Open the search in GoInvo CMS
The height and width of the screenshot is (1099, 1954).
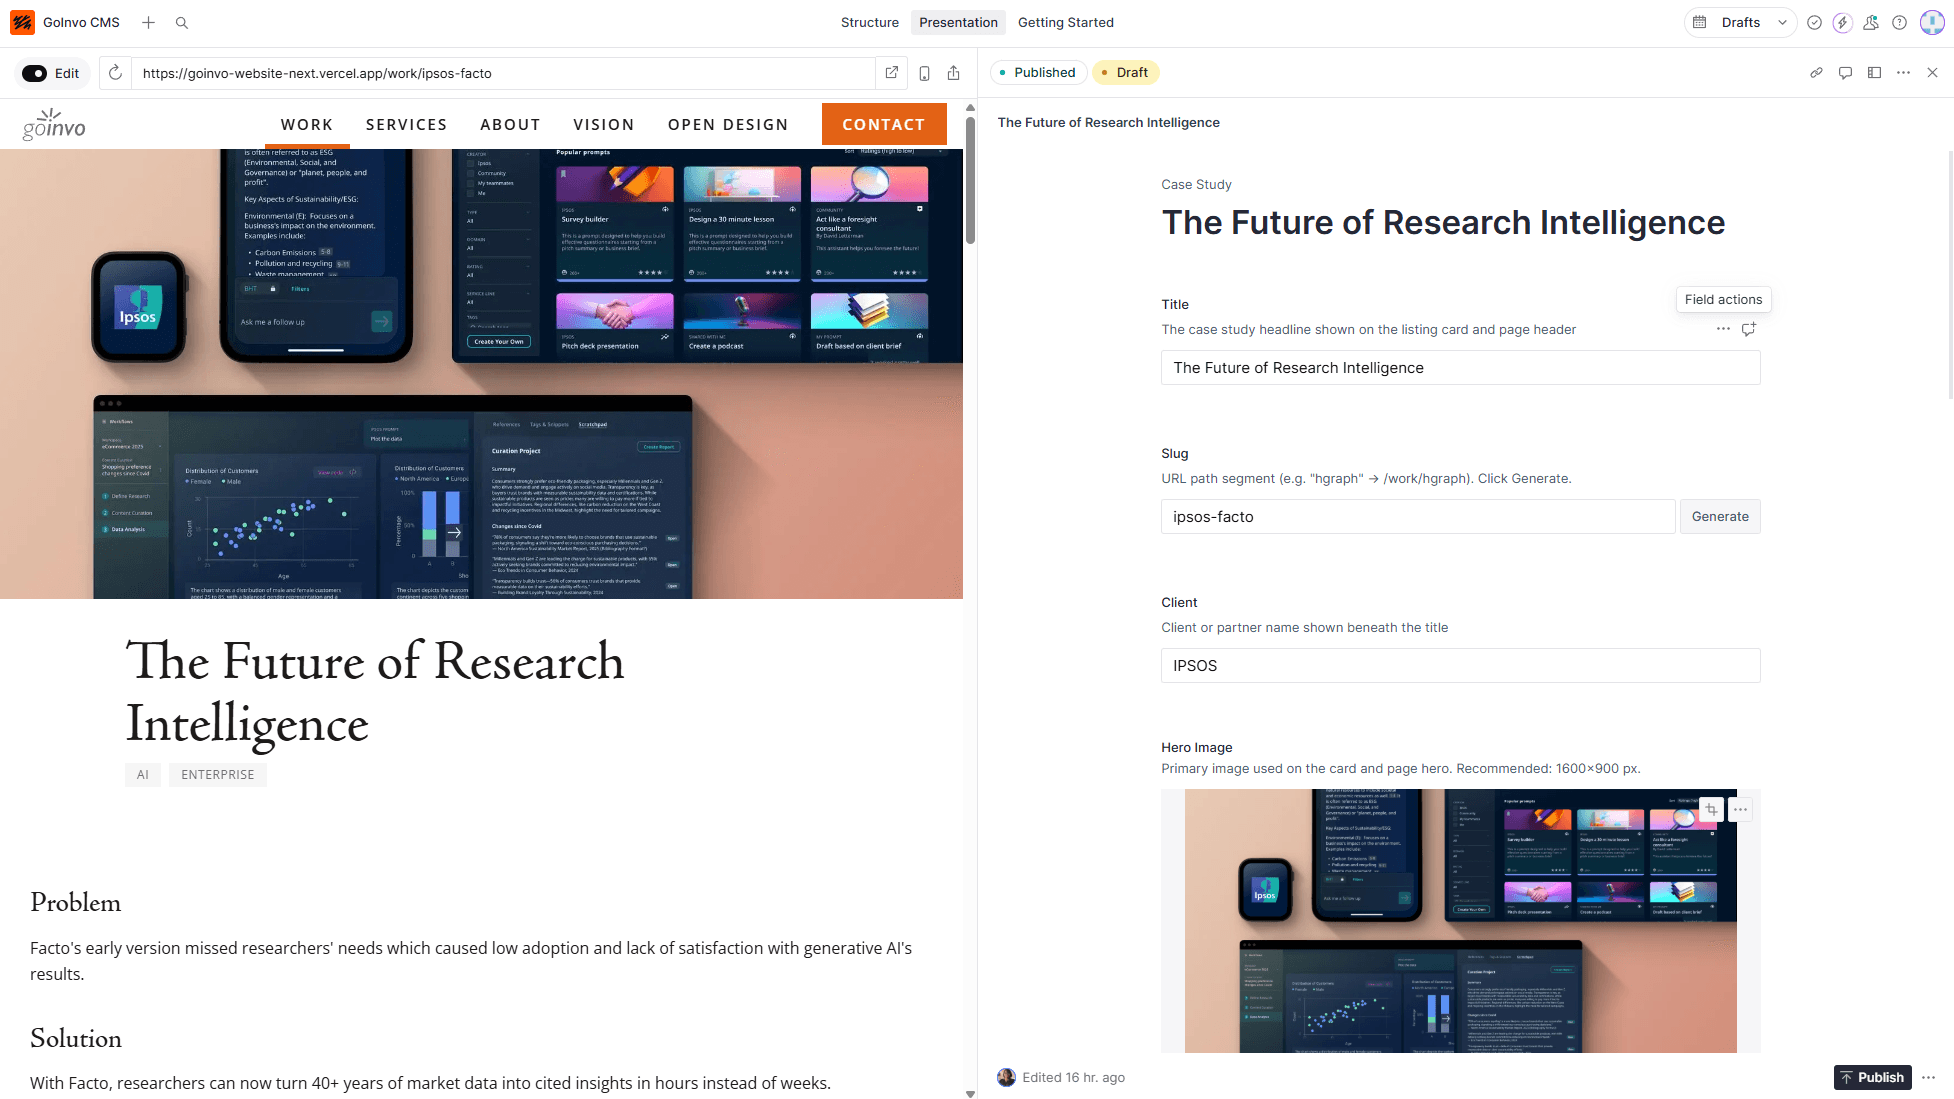pos(181,22)
